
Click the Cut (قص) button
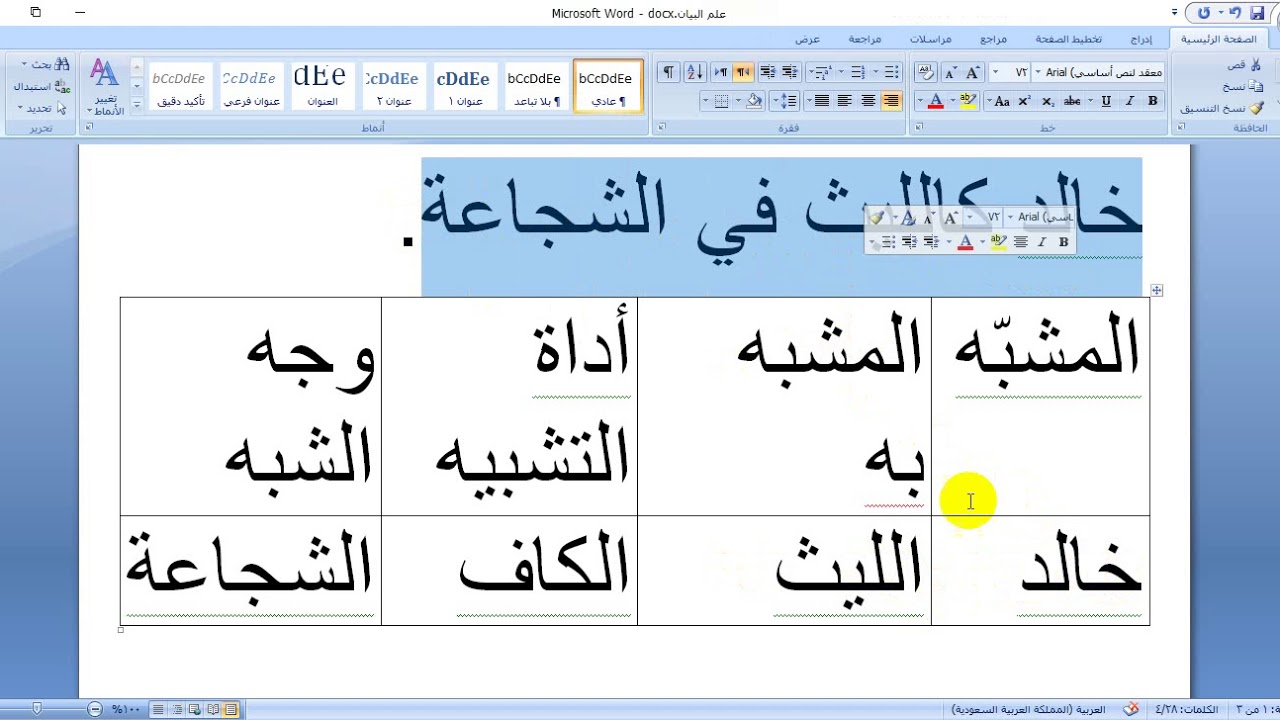pyautogui.click(x=1245, y=64)
